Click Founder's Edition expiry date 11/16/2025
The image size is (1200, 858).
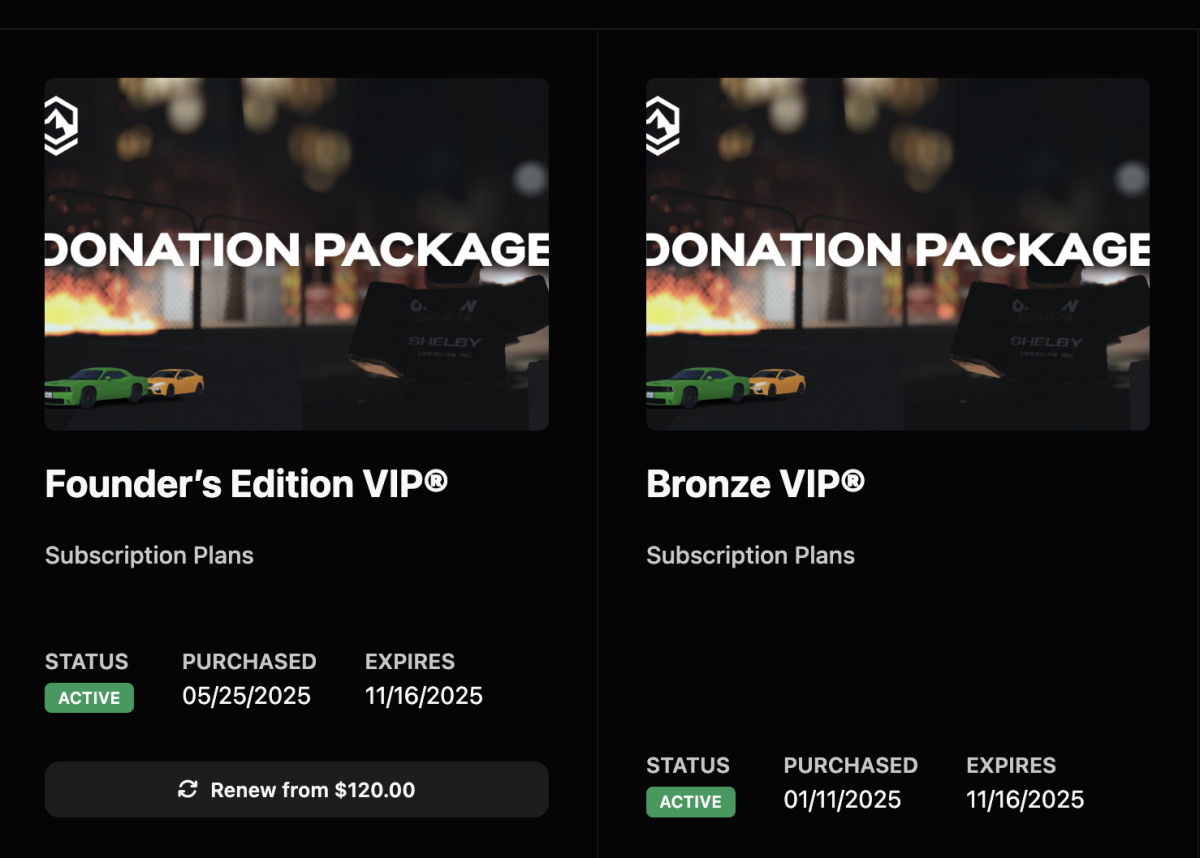(424, 696)
